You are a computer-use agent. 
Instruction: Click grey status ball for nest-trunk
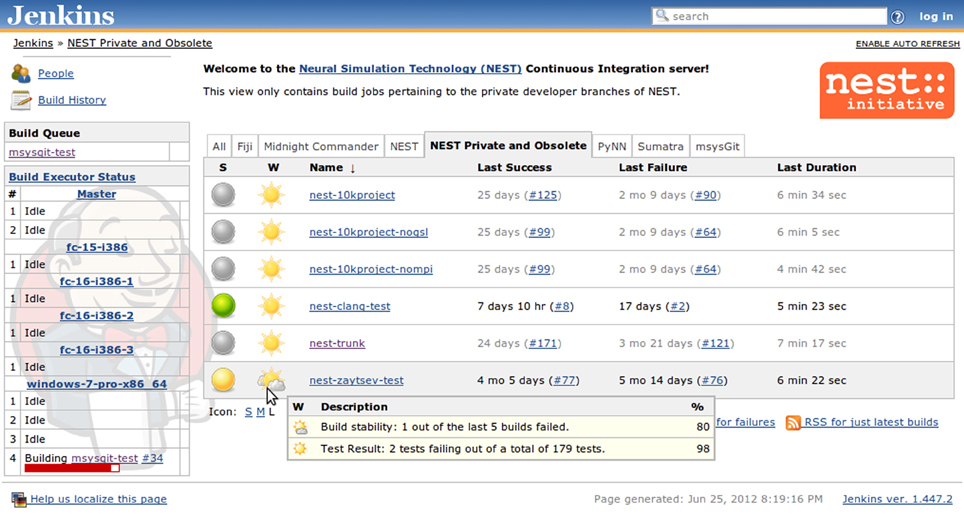[x=223, y=342]
